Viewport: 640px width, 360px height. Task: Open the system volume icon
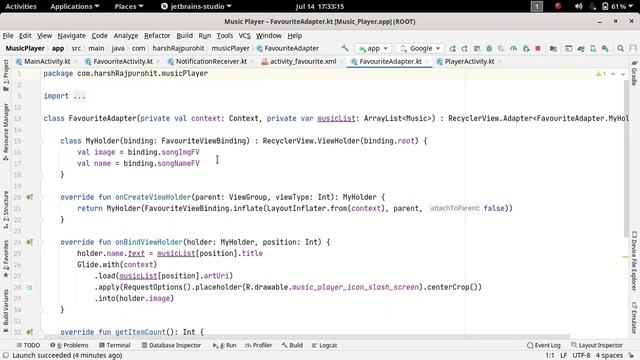point(578,6)
